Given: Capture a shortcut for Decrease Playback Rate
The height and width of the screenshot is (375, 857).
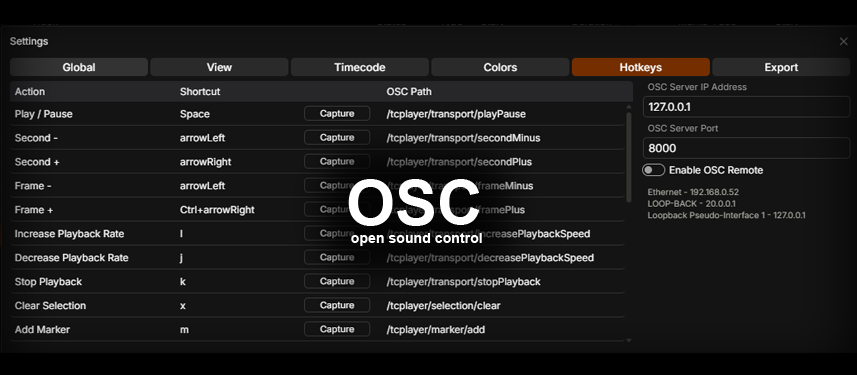Looking at the screenshot, I should 337,257.
